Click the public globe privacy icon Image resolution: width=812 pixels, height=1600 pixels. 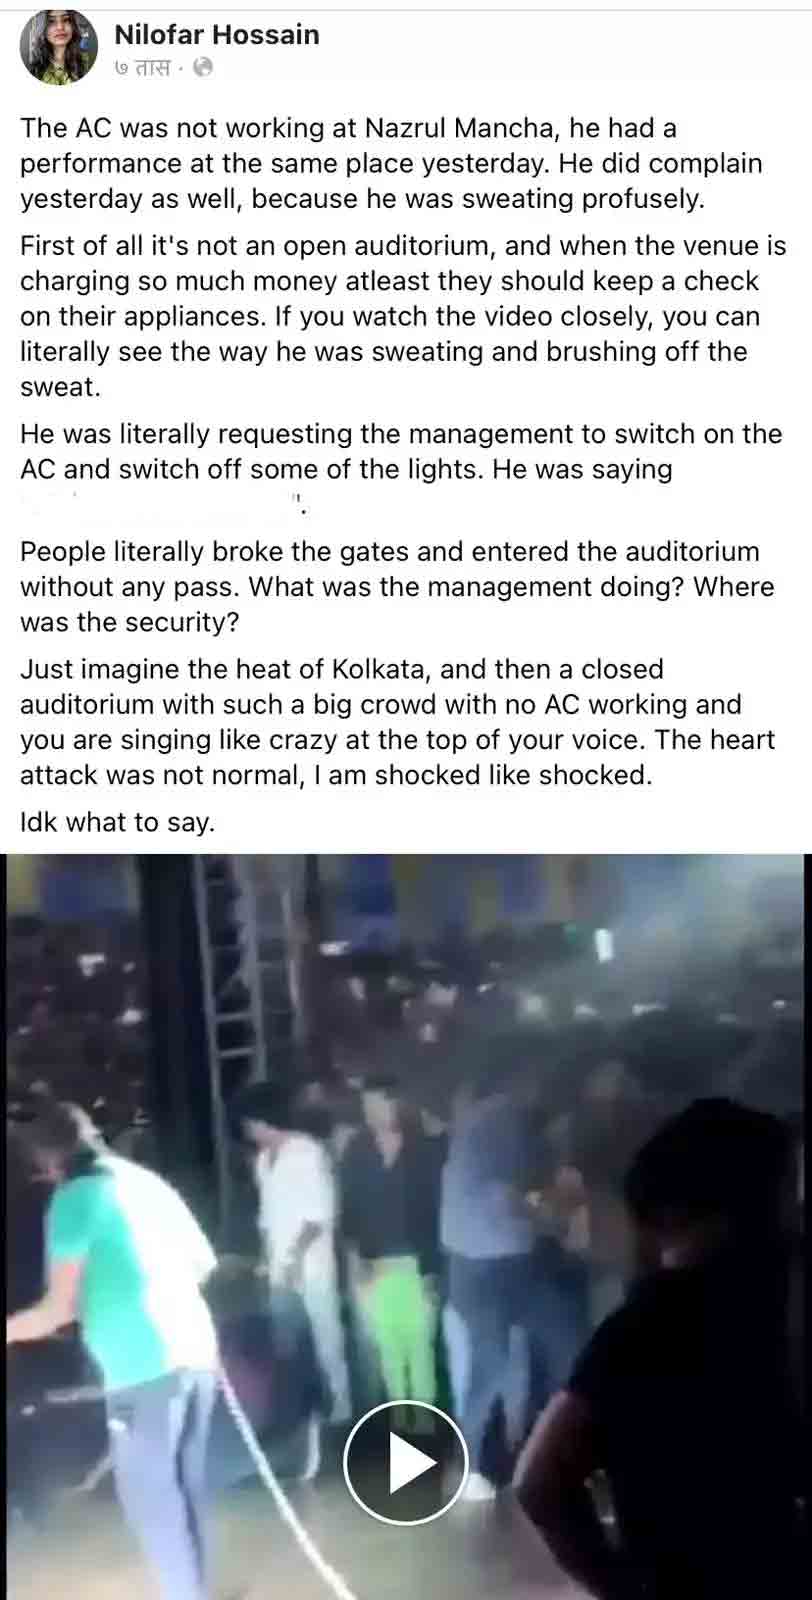point(202,68)
